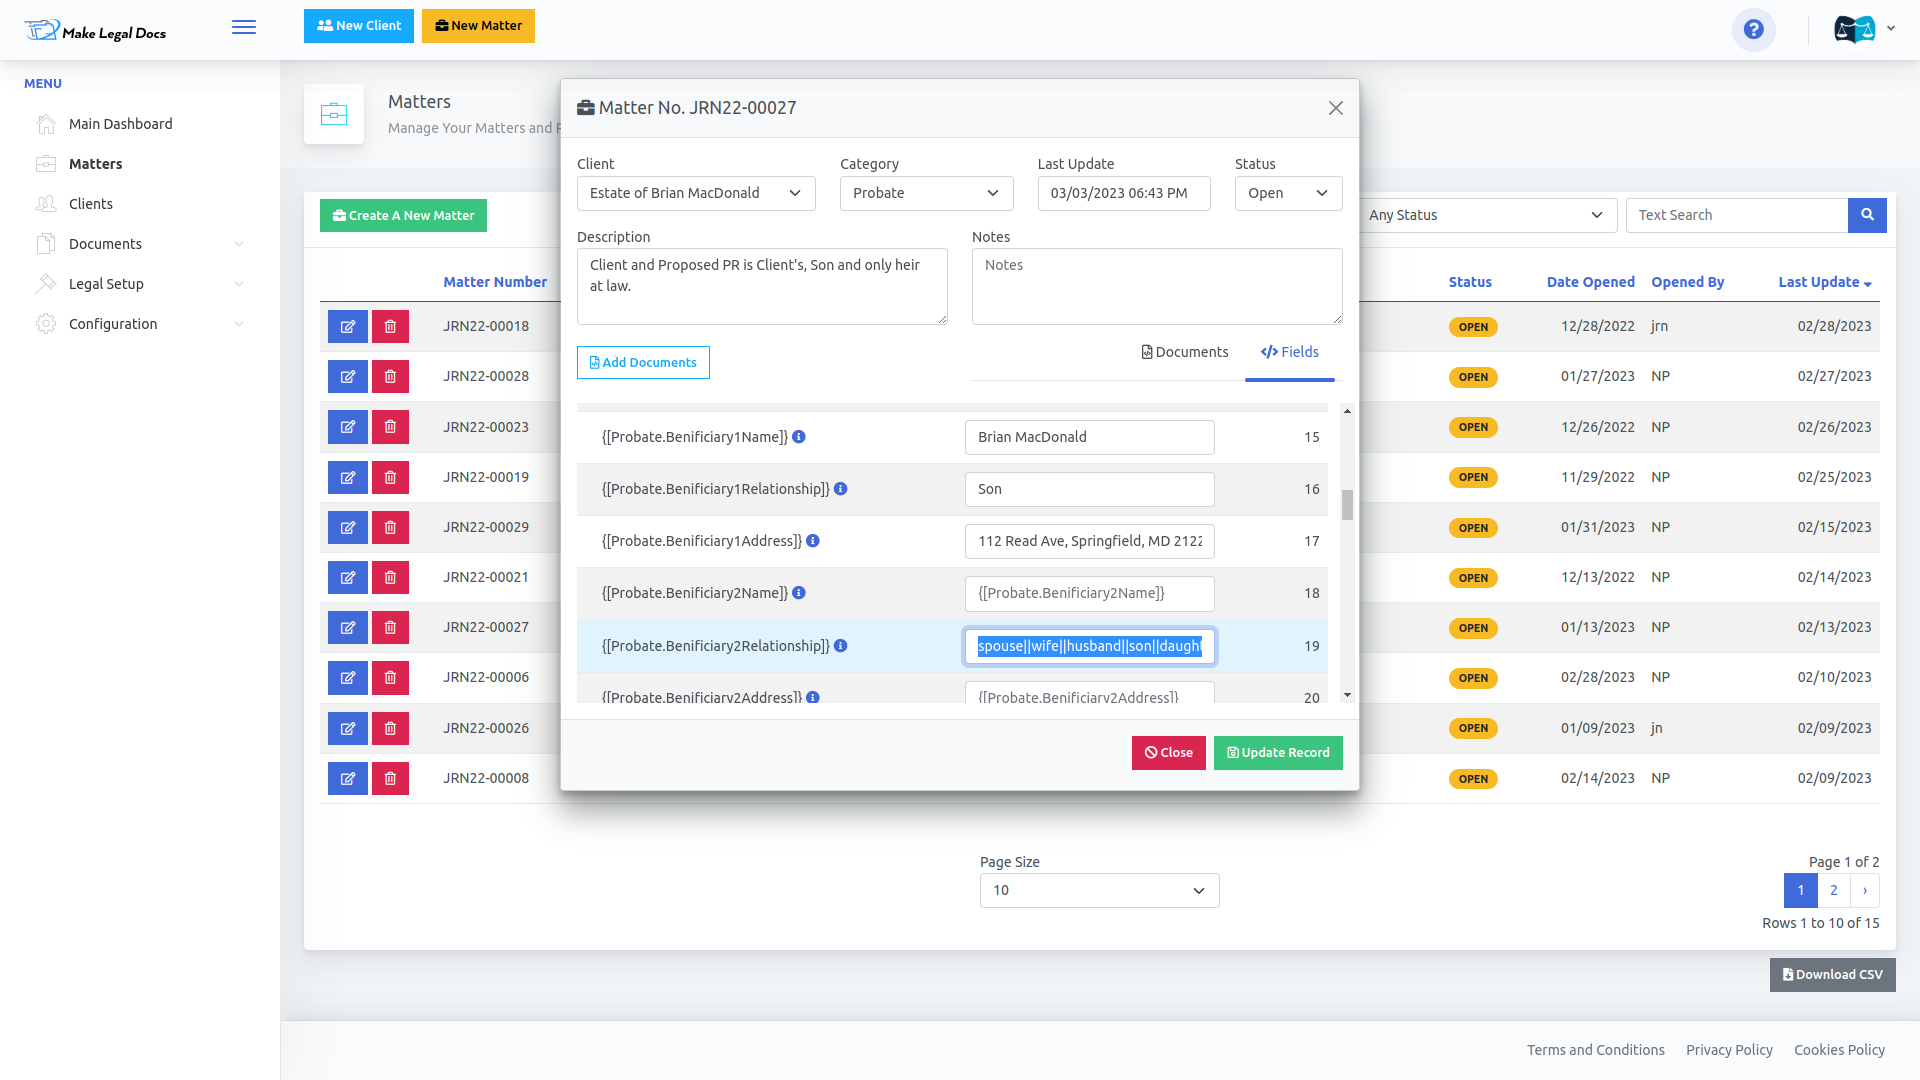Click the Add Documents button
The width and height of the screenshot is (1920, 1080).
(x=643, y=363)
